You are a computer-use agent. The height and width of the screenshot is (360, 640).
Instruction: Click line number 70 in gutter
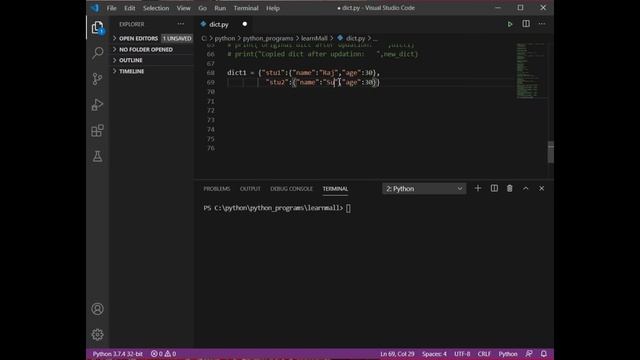(x=211, y=92)
